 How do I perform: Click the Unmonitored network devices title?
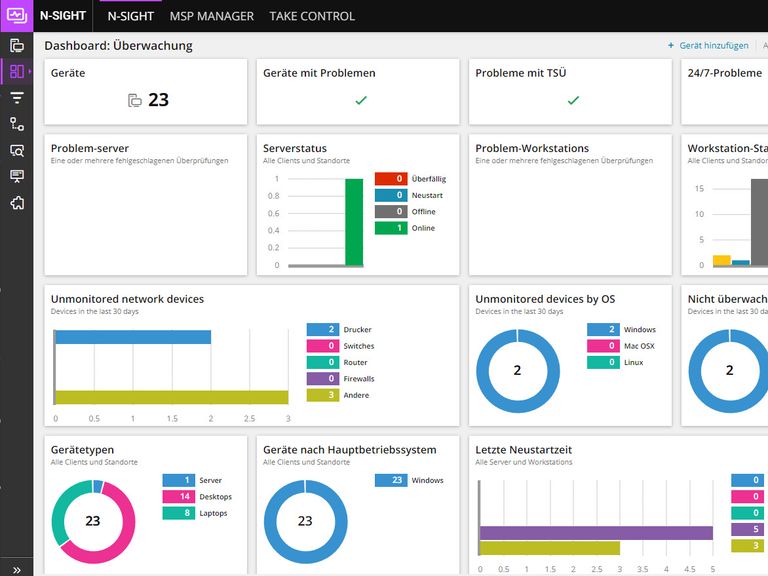[127, 299]
